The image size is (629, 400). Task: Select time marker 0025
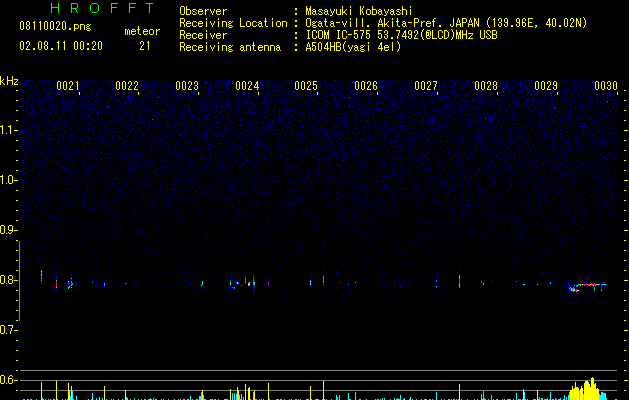(x=306, y=86)
